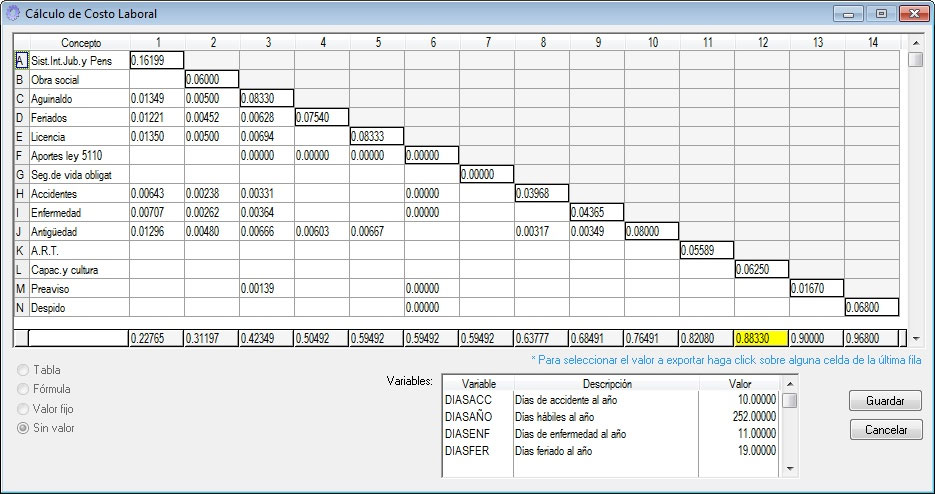
Task: Click the Concepto column header
Action: (x=79, y=43)
